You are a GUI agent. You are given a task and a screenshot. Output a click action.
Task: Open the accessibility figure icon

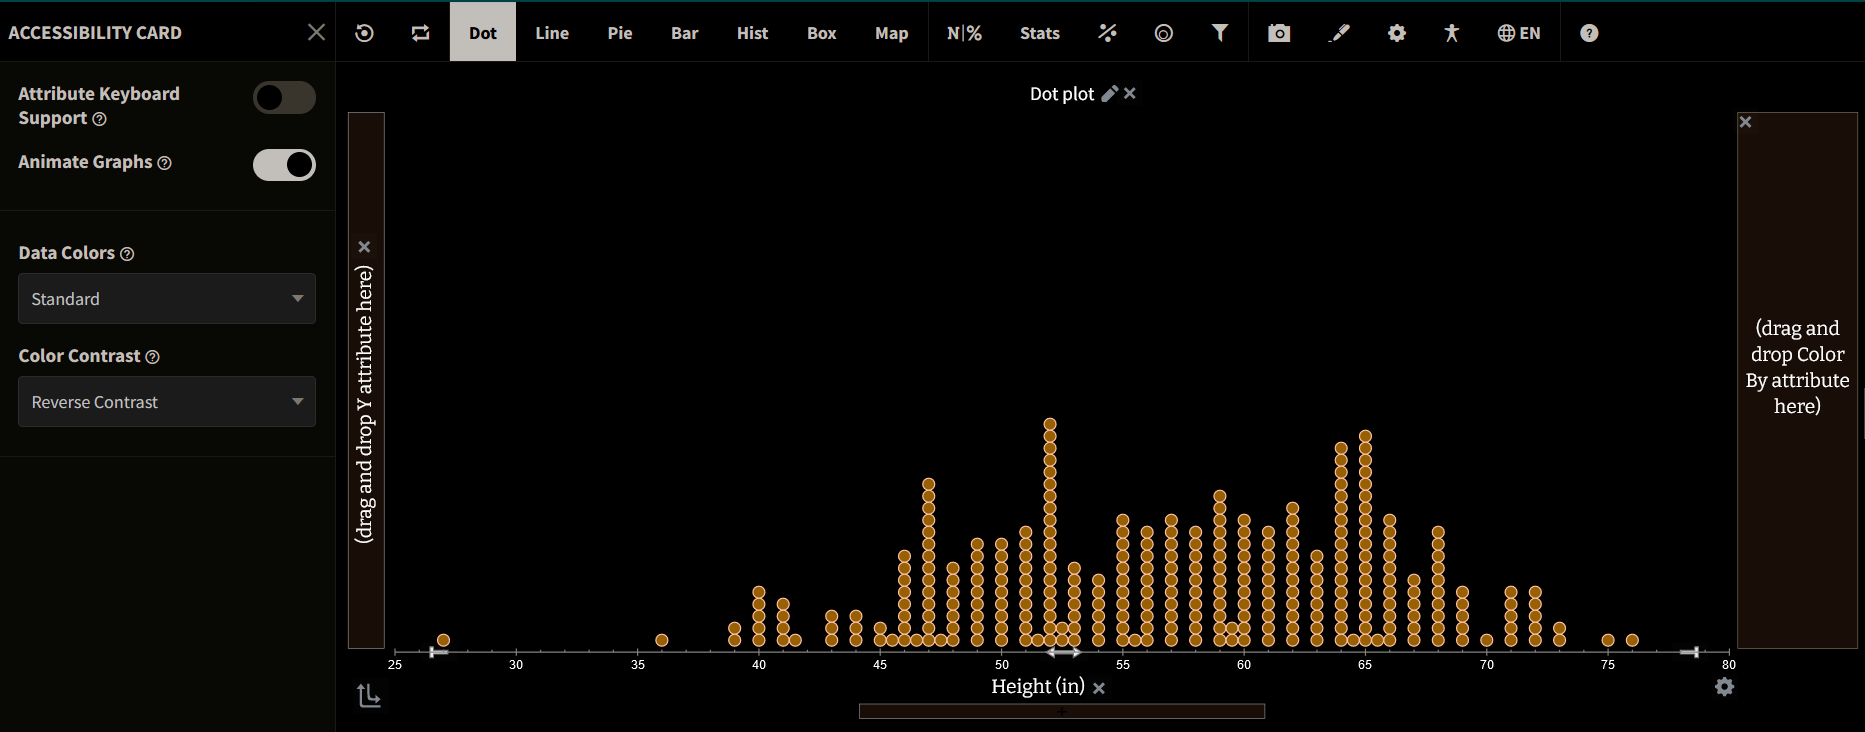point(1452,33)
